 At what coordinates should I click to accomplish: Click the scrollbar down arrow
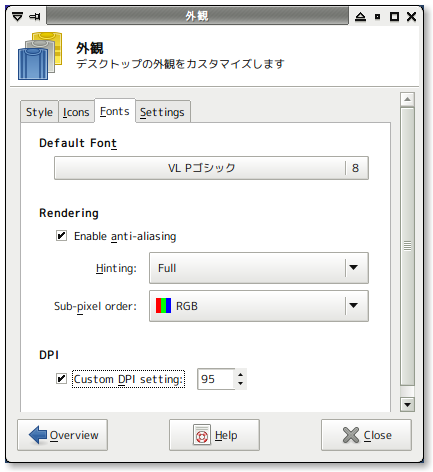pyautogui.click(x=407, y=405)
